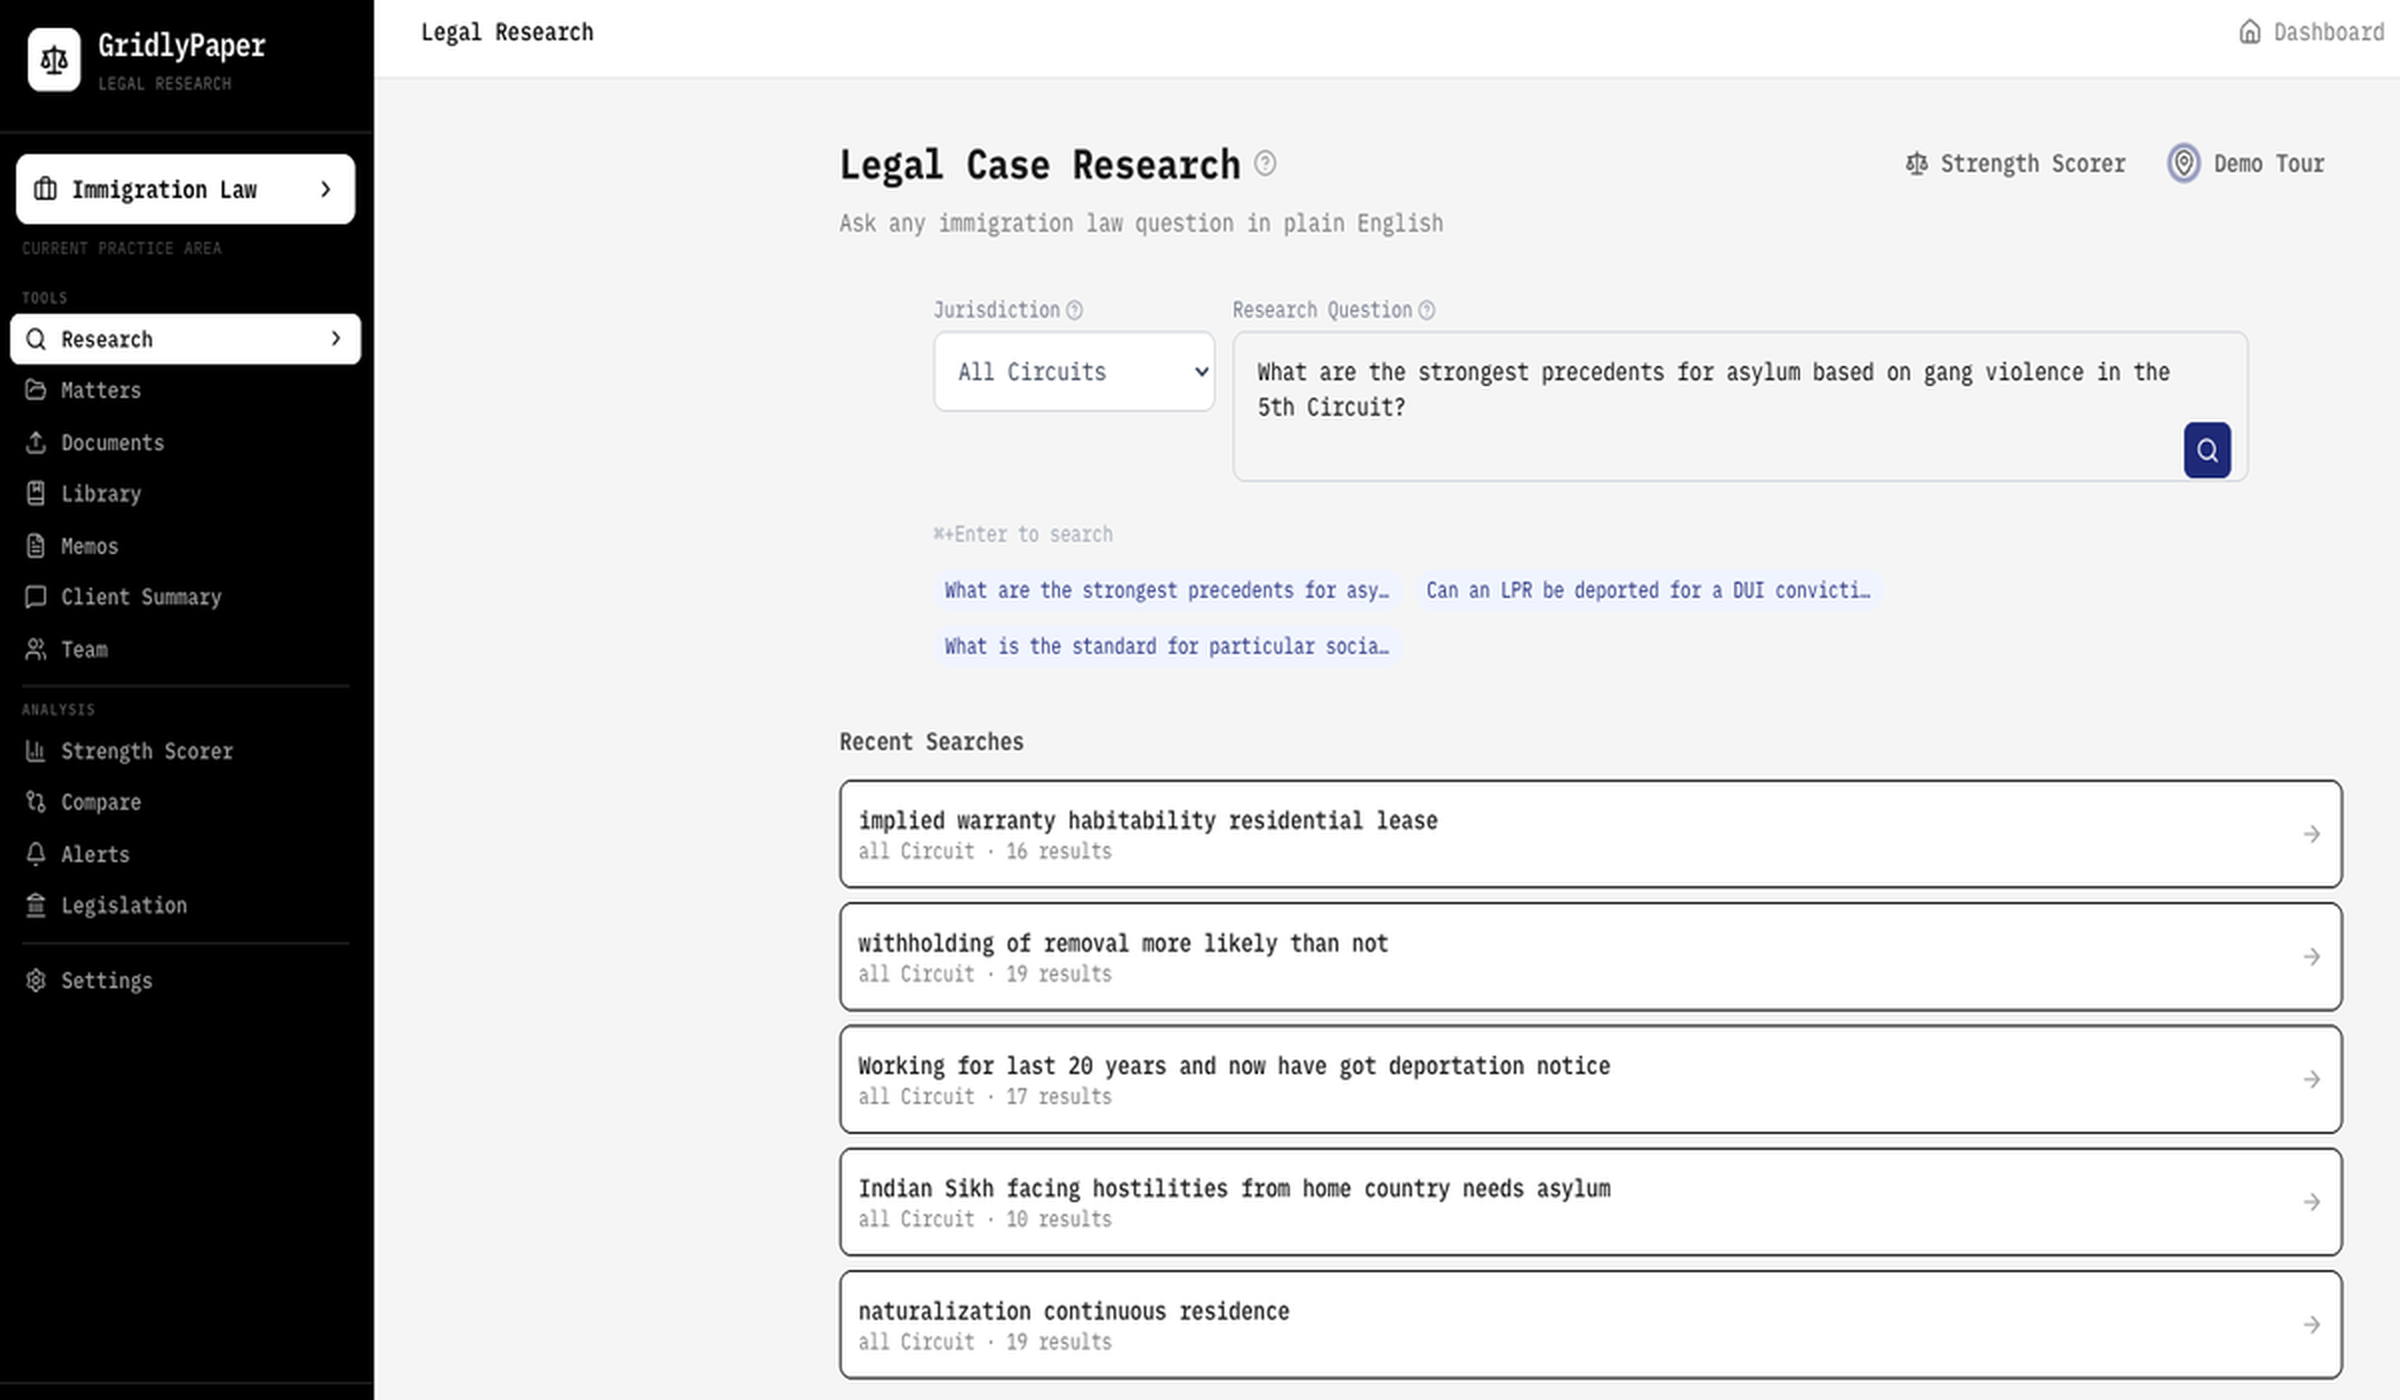2400x1400 pixels.
Task: Click the 'all Circuit · 16 results' text
Action: click(985, 851)
